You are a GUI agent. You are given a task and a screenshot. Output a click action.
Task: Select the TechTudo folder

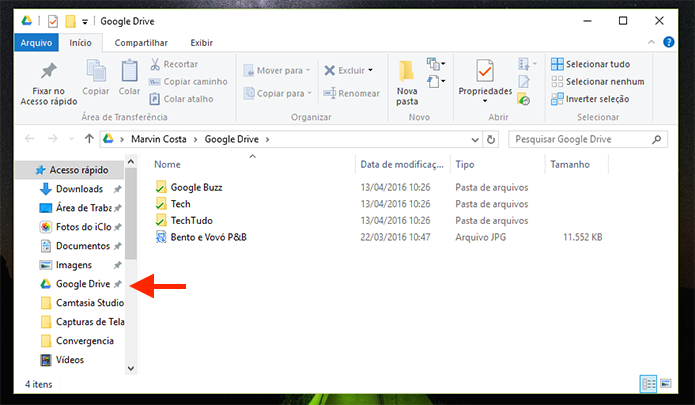(191, 220)
